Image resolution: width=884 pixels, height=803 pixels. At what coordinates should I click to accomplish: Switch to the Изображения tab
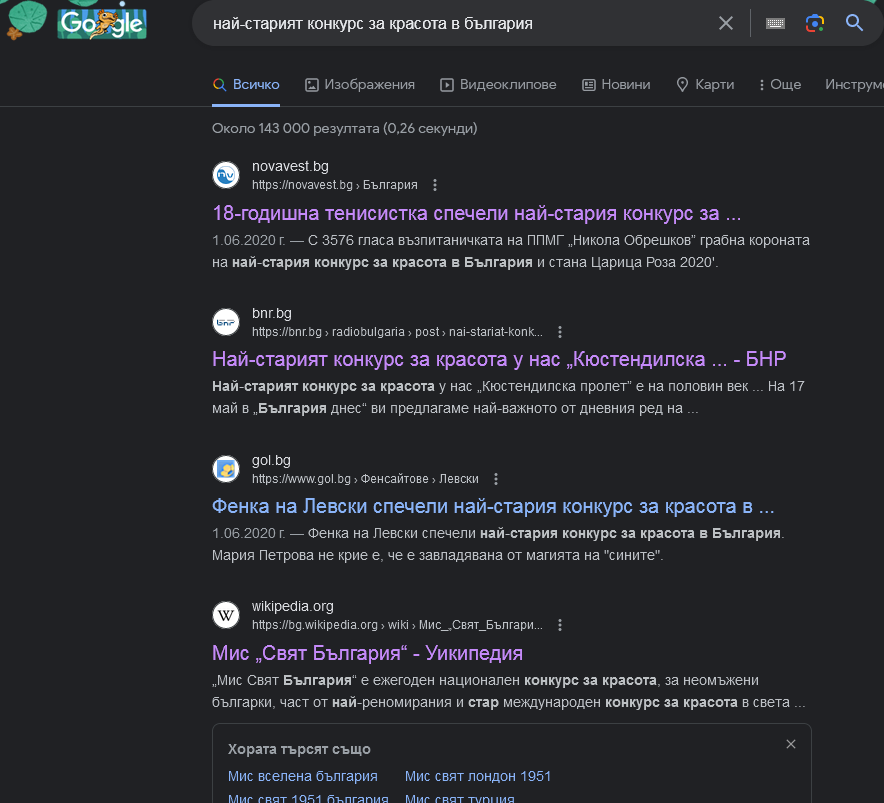click(x=360, y=85)
